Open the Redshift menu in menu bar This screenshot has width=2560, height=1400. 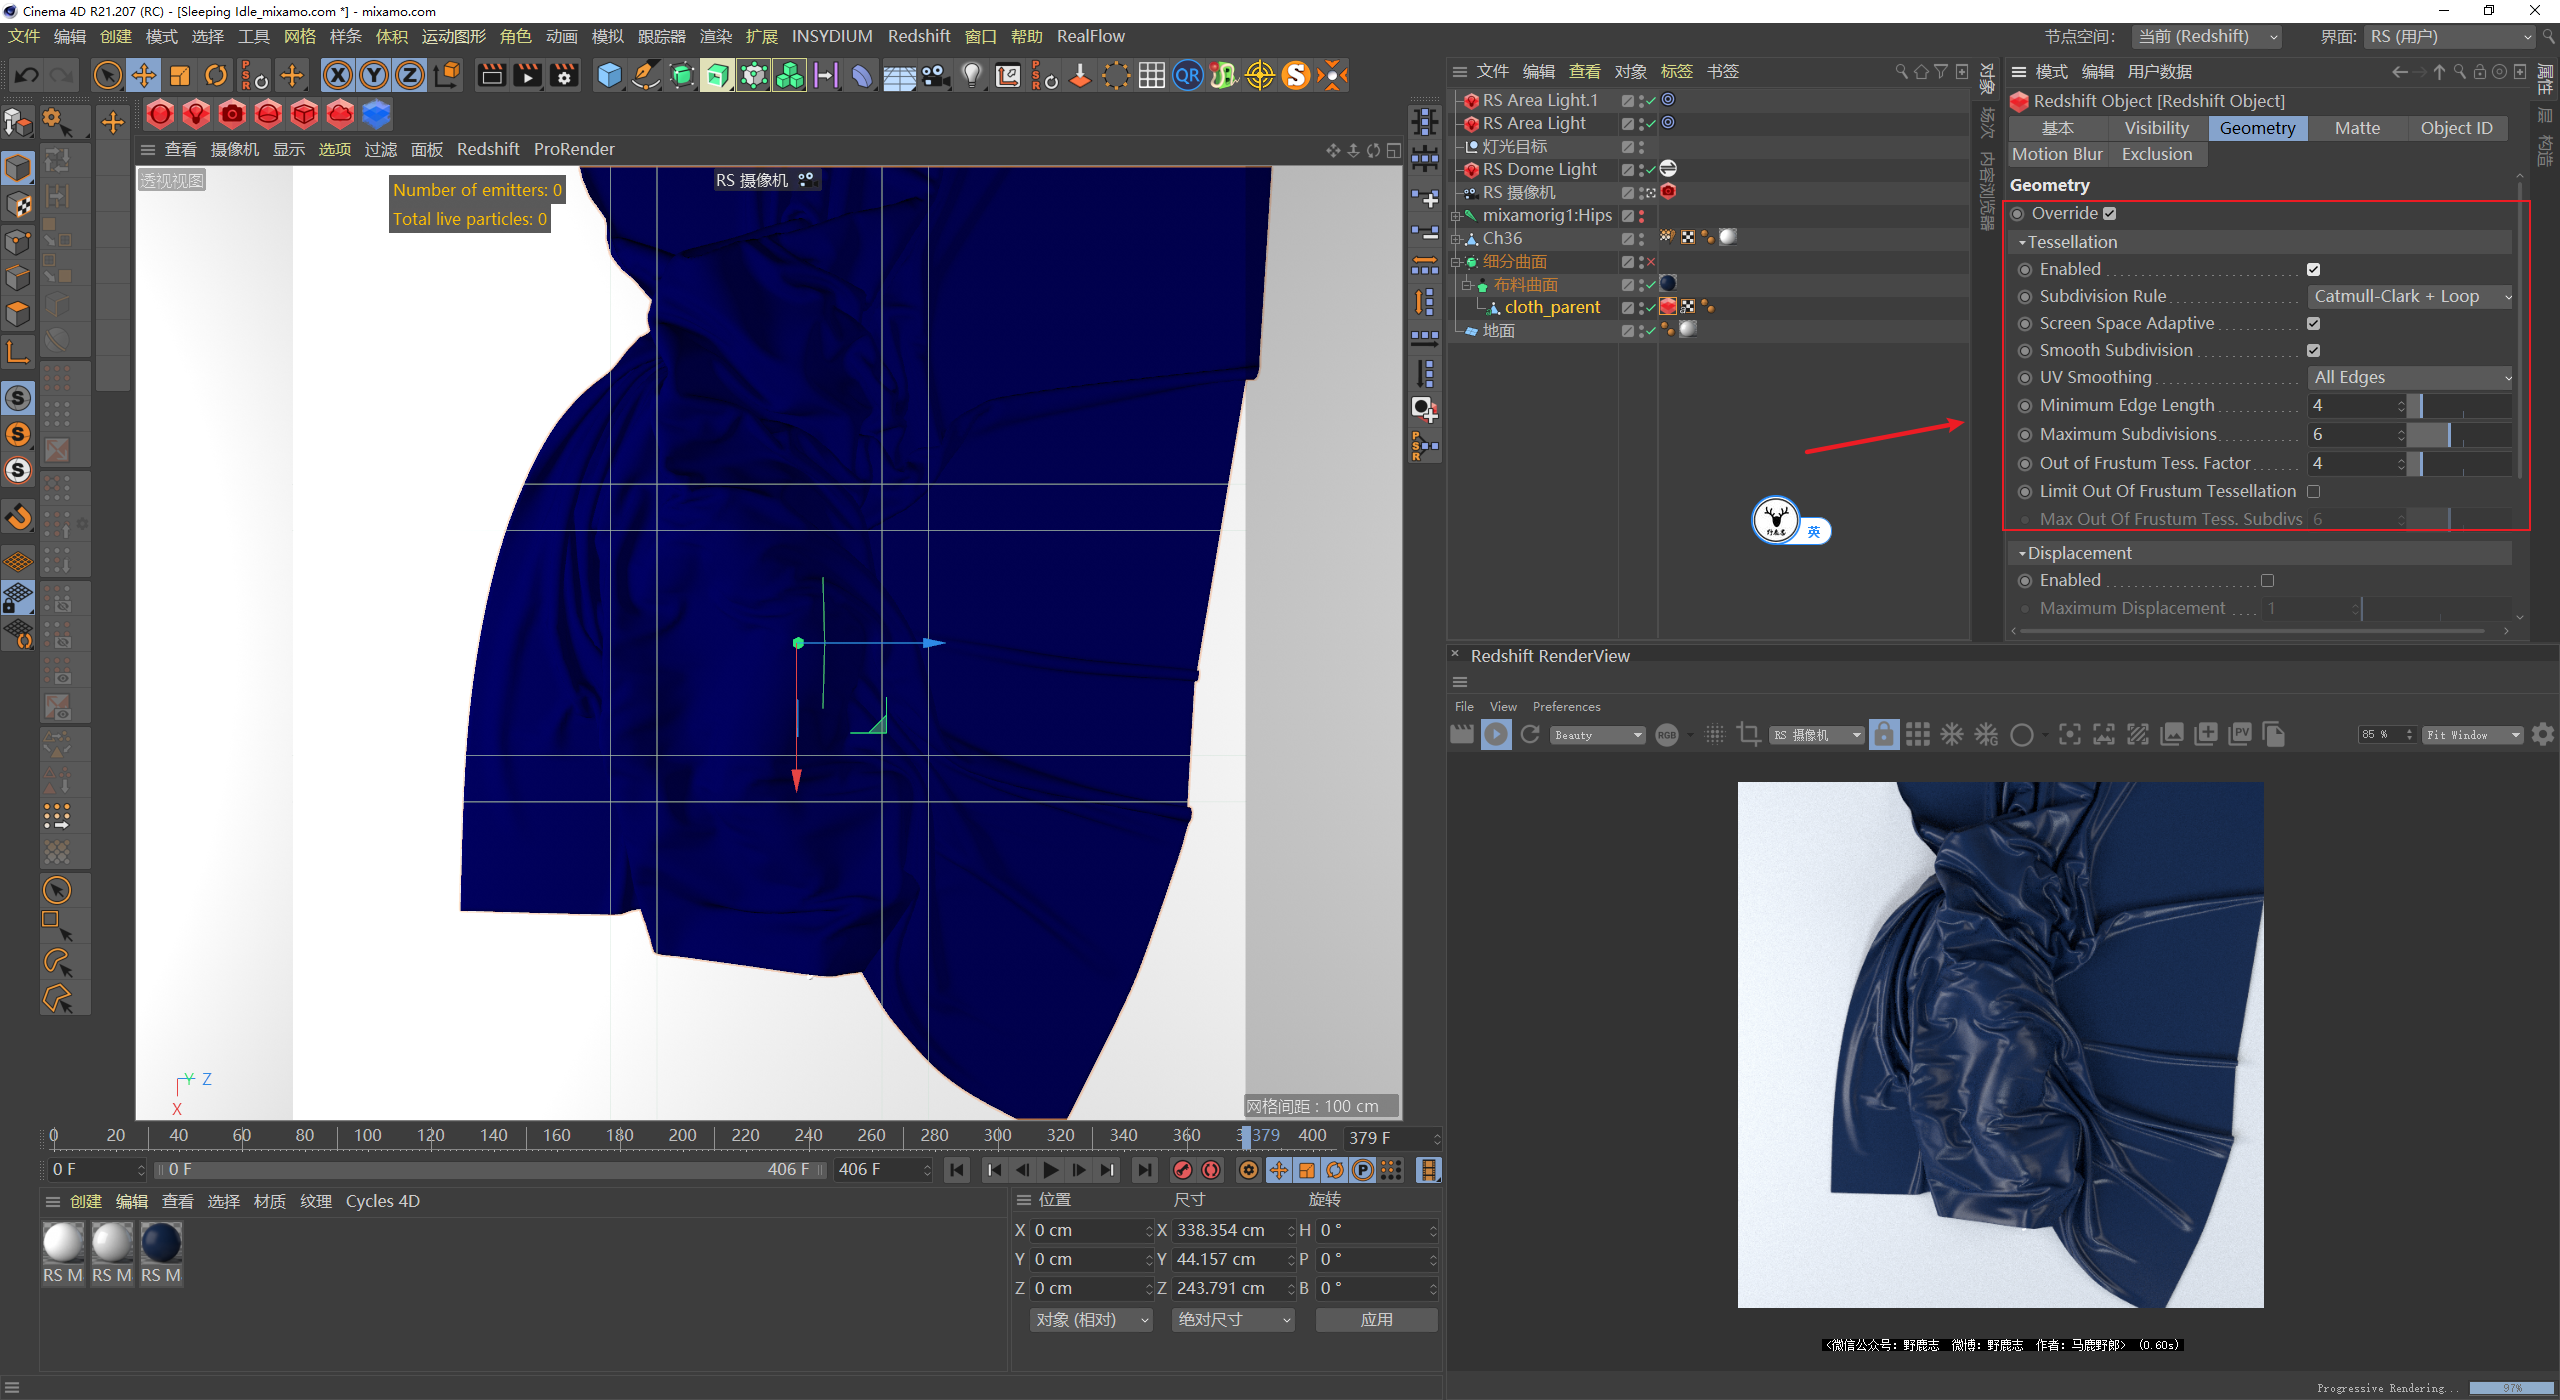point(918,36)
